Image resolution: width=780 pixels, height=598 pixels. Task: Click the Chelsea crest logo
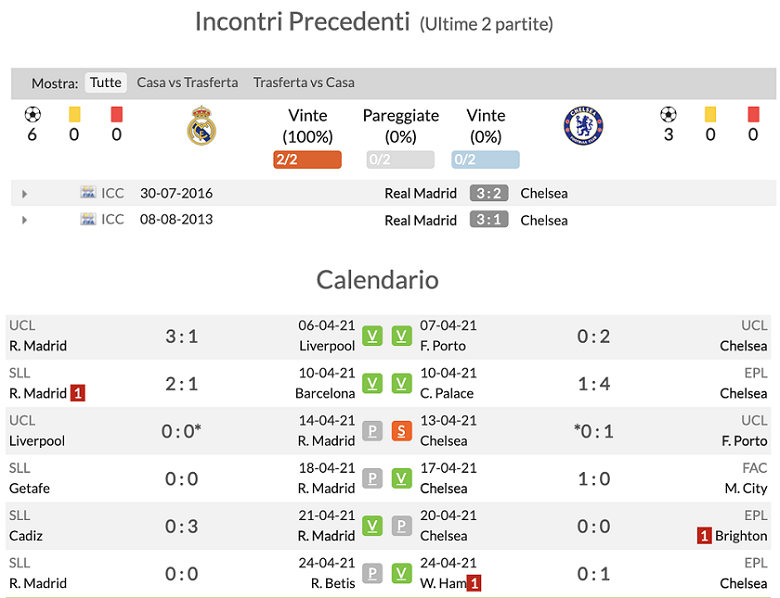582,126
